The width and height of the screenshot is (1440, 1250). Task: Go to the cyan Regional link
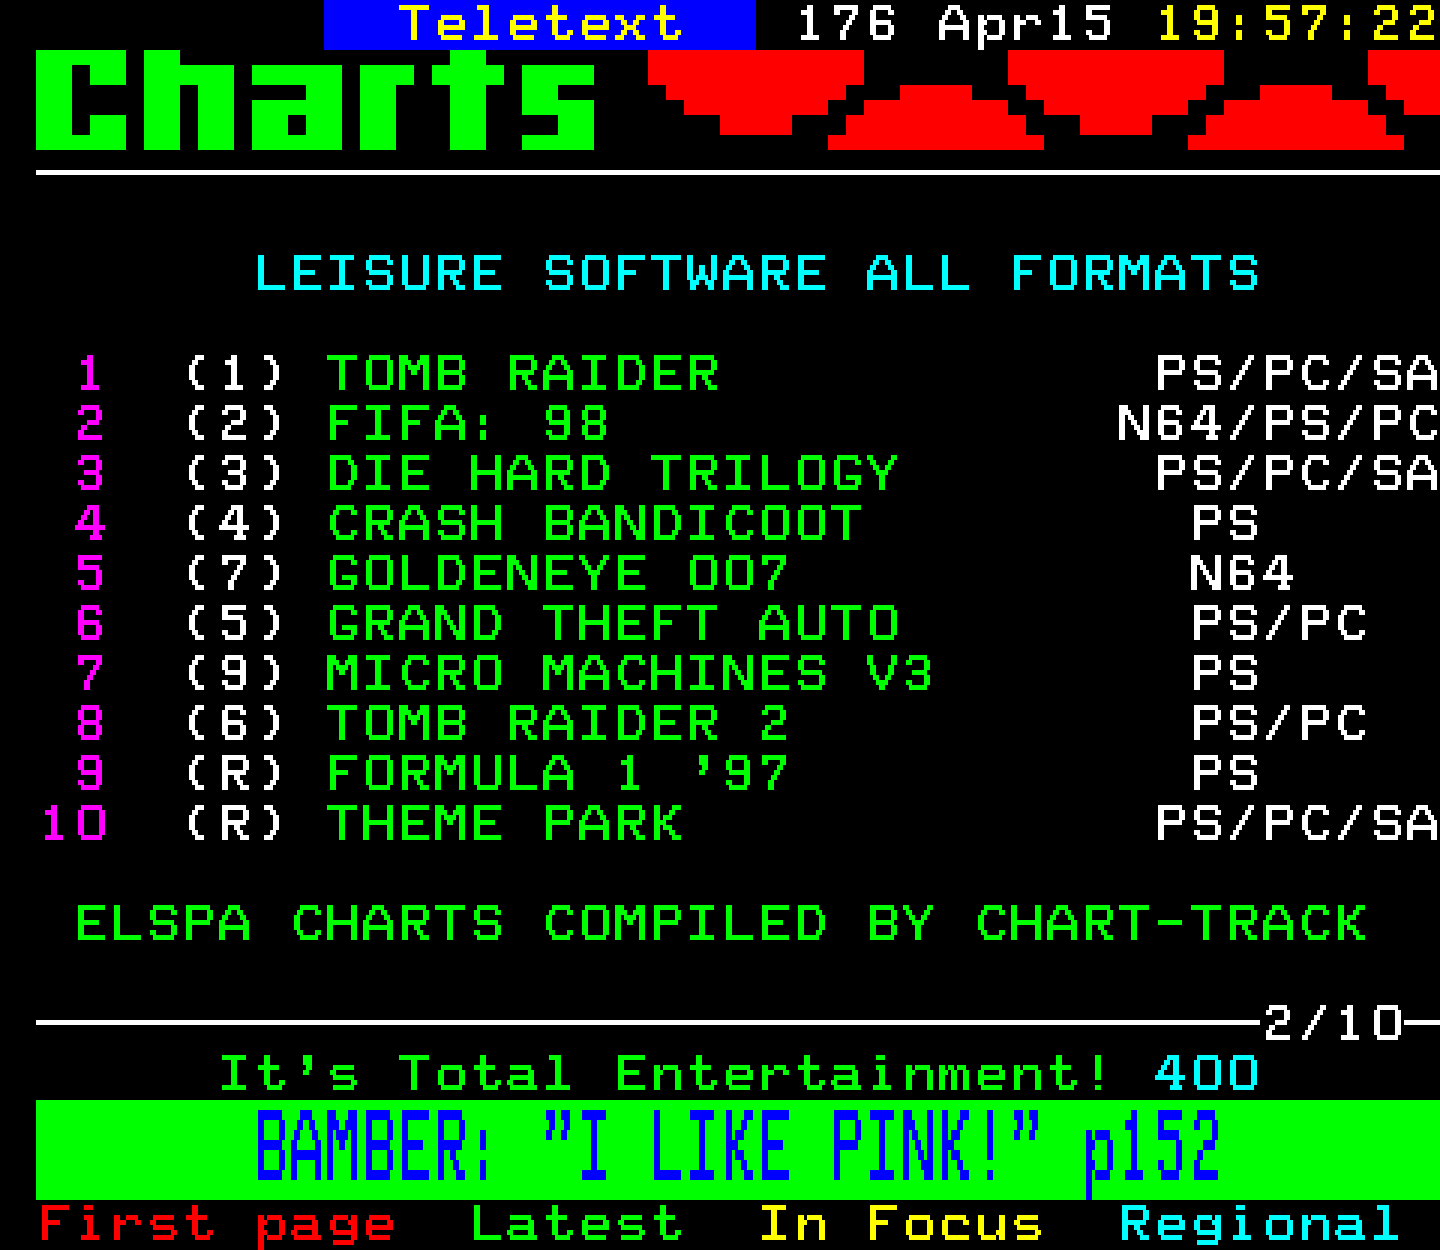click(x=1259, y=1225)
